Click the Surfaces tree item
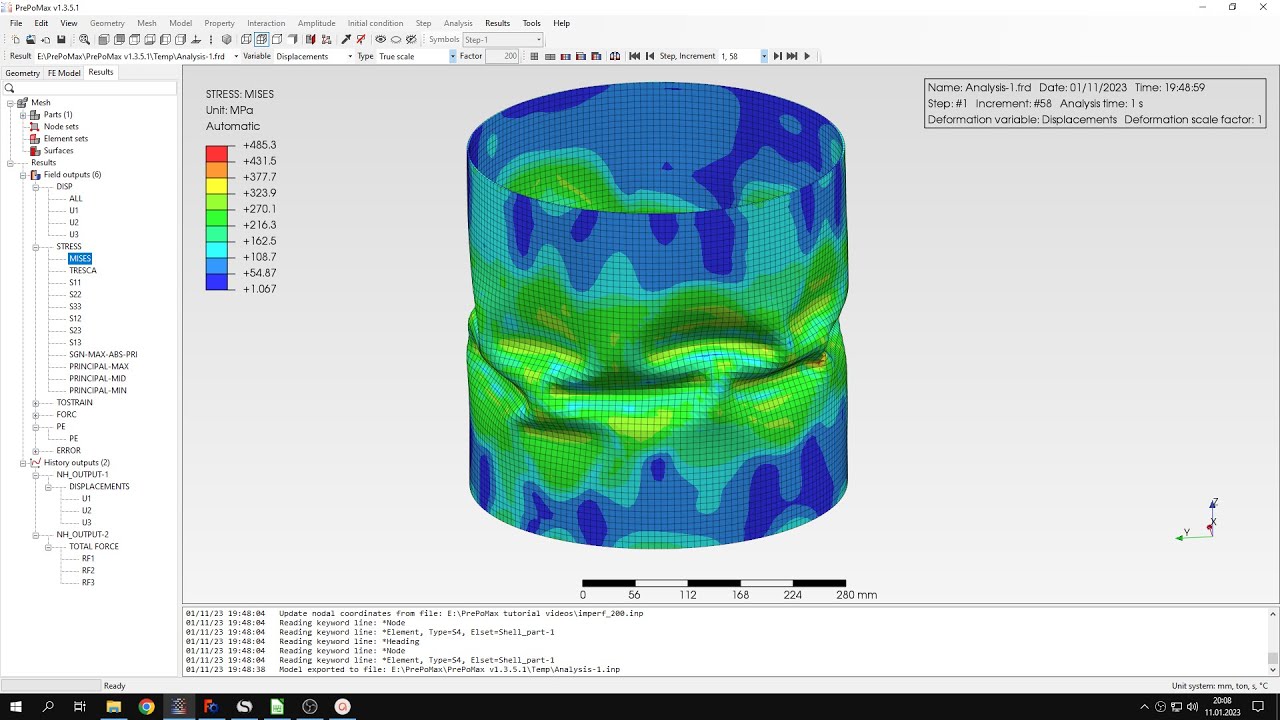 tap(58, 150)
